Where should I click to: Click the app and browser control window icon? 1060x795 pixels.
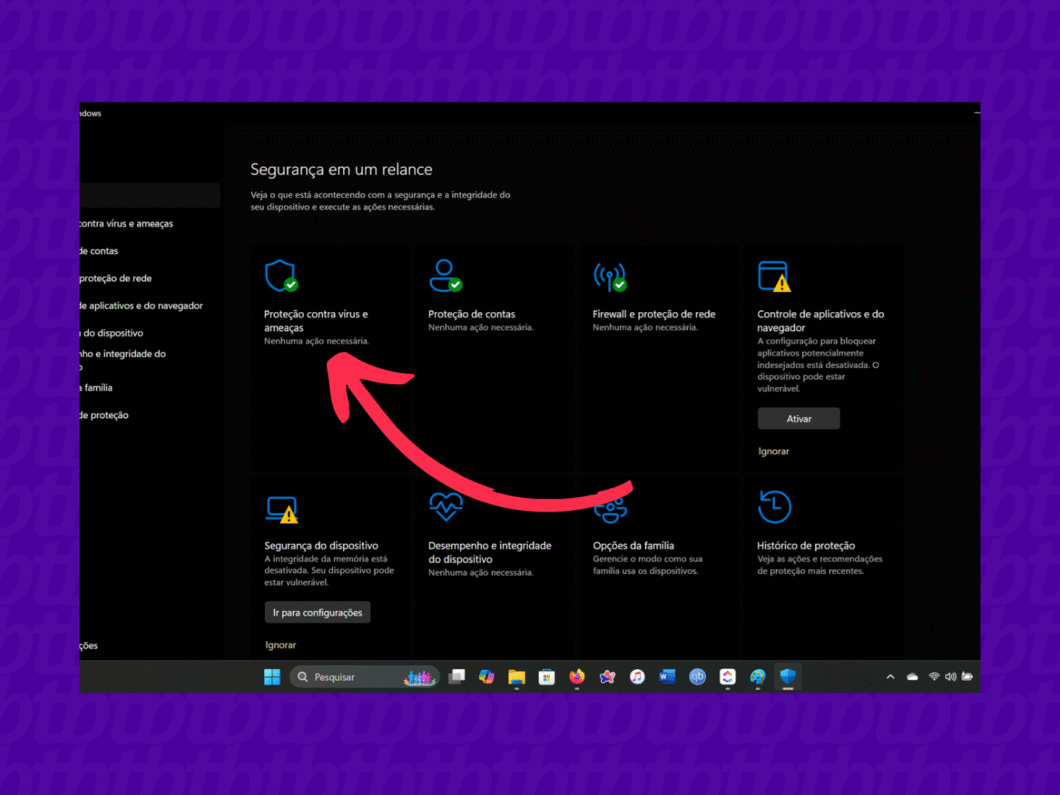click(x=774, y=276)
